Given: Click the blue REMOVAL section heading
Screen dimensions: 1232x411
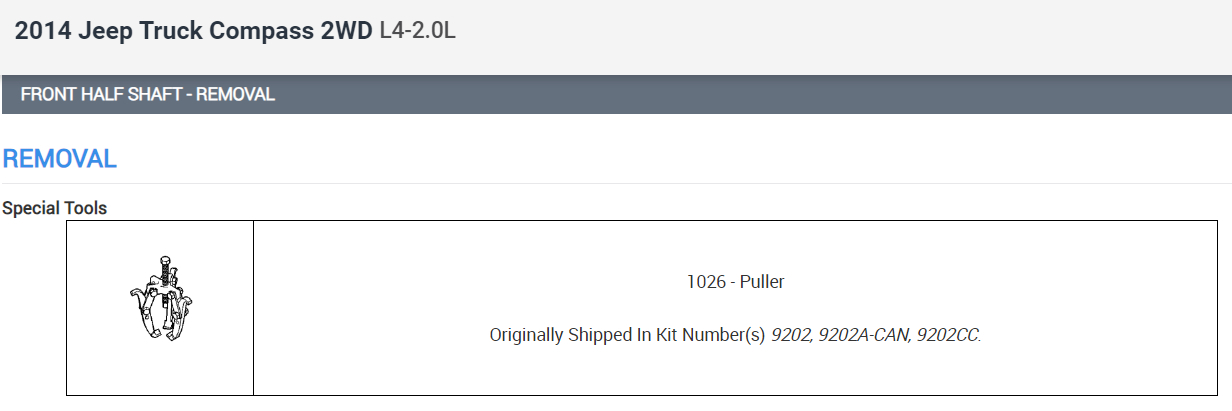Looking at the screenshot, I should [x=60, y=159].
